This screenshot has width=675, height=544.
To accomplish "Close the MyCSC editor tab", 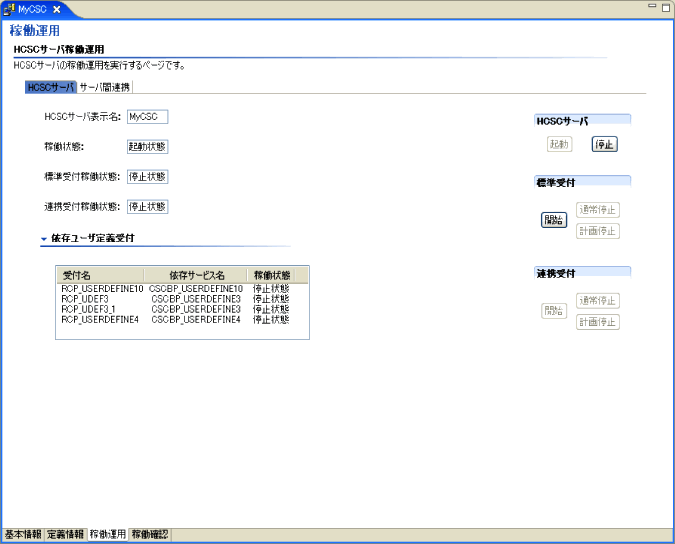I will [x=56, y=9].
